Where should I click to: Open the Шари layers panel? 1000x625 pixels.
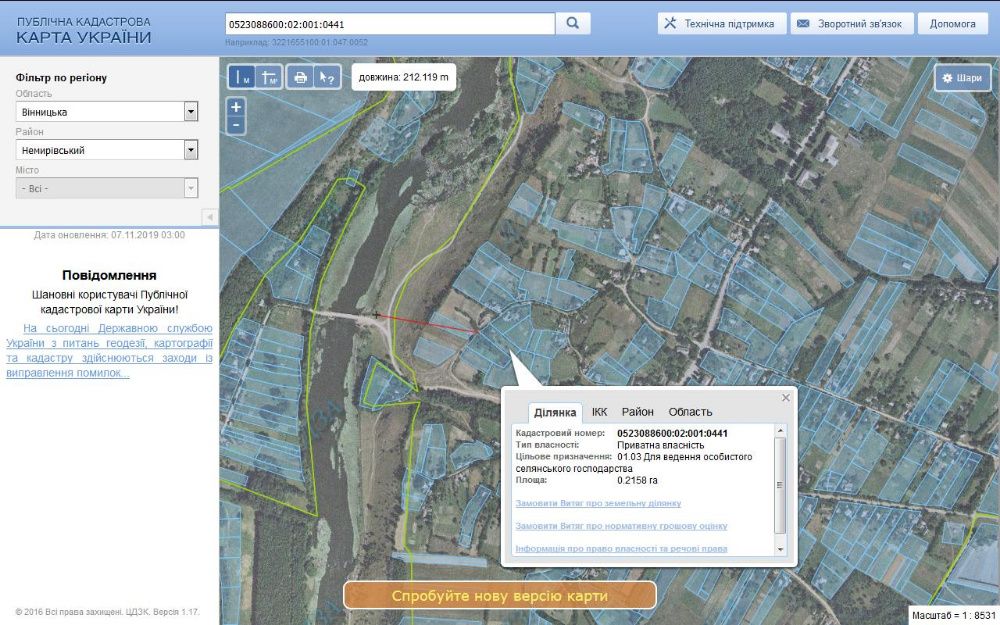click(963, 78)
